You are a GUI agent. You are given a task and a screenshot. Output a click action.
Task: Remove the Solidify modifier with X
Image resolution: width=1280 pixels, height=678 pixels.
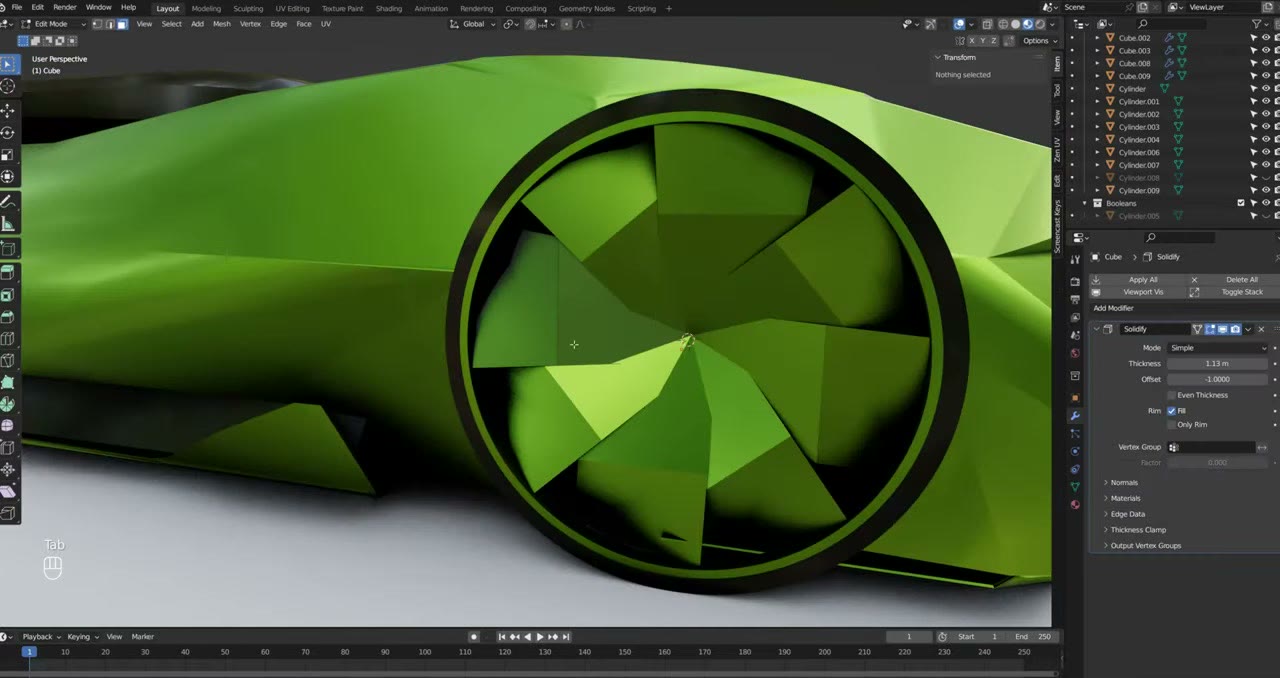tap(1261, 329)
